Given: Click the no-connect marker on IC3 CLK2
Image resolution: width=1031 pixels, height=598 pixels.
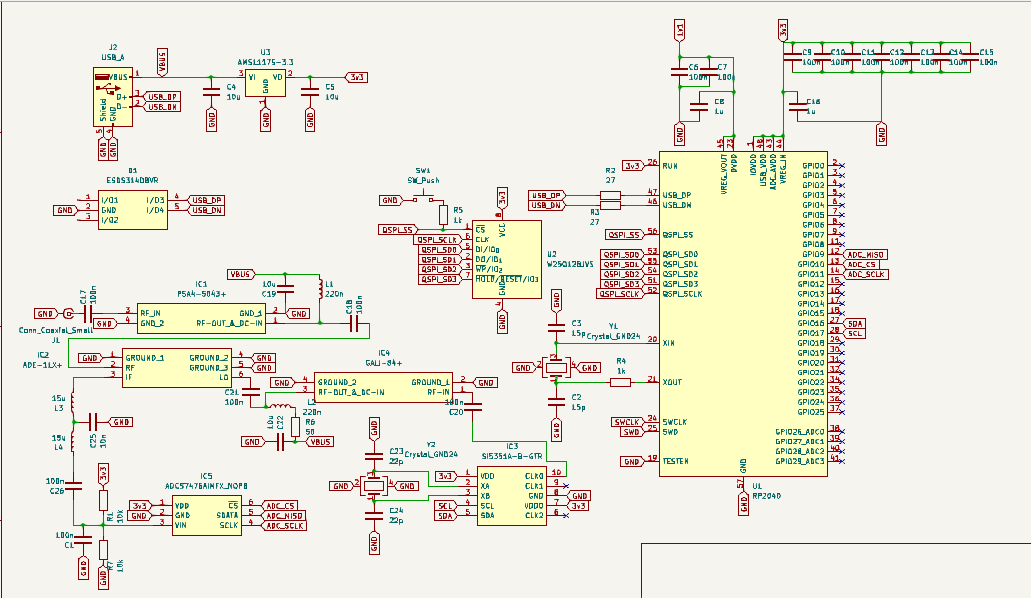Looking at the screenshot, I should [x=566, y=516].
